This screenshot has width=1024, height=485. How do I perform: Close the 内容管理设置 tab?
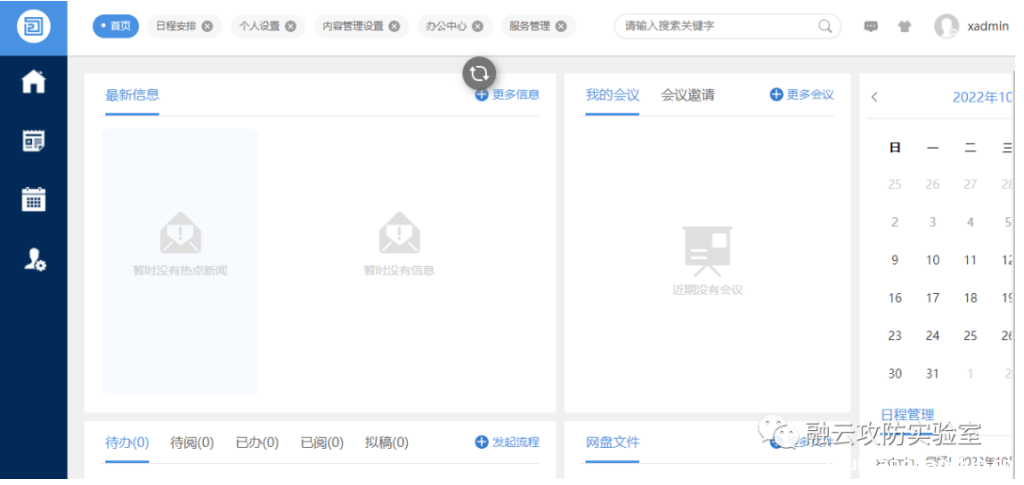pos(394,27)
